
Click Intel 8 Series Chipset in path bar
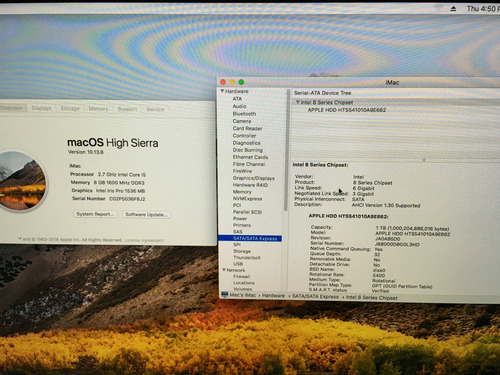pyautogui.click(x=372, y=297)
